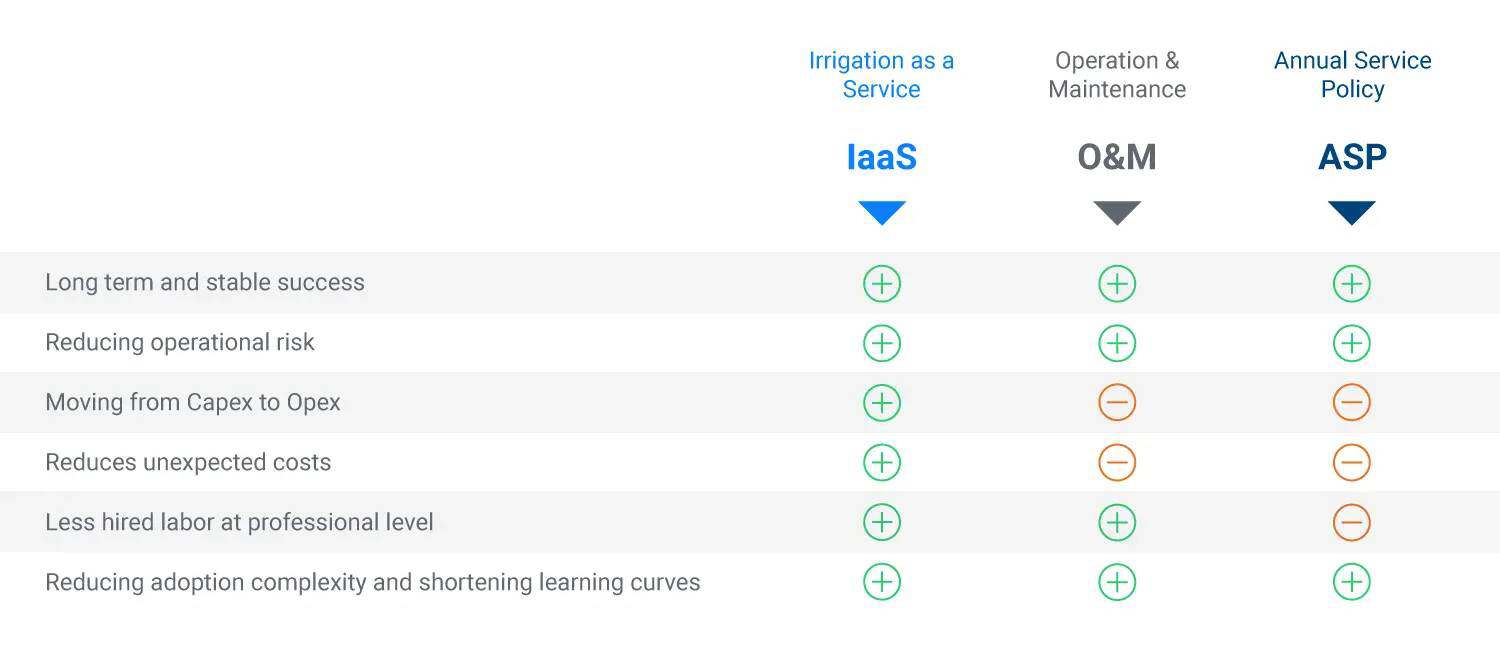
Task: Select the Operation & Maintenance heading
Action: pyautogui.click(x=1117, y=75)
